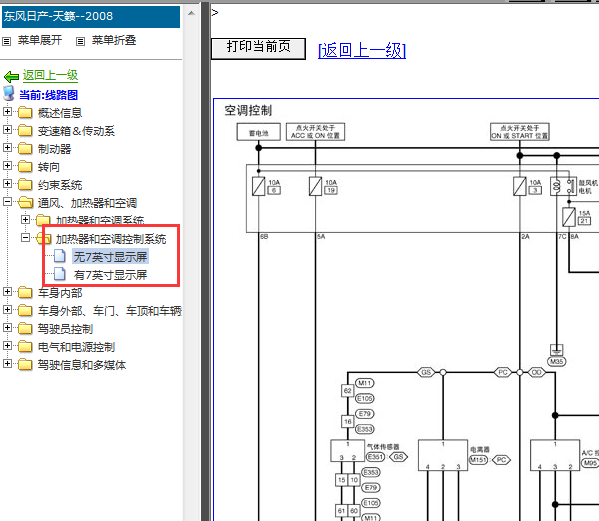
Task: Click the green back arrow icon
Action: 11,76
